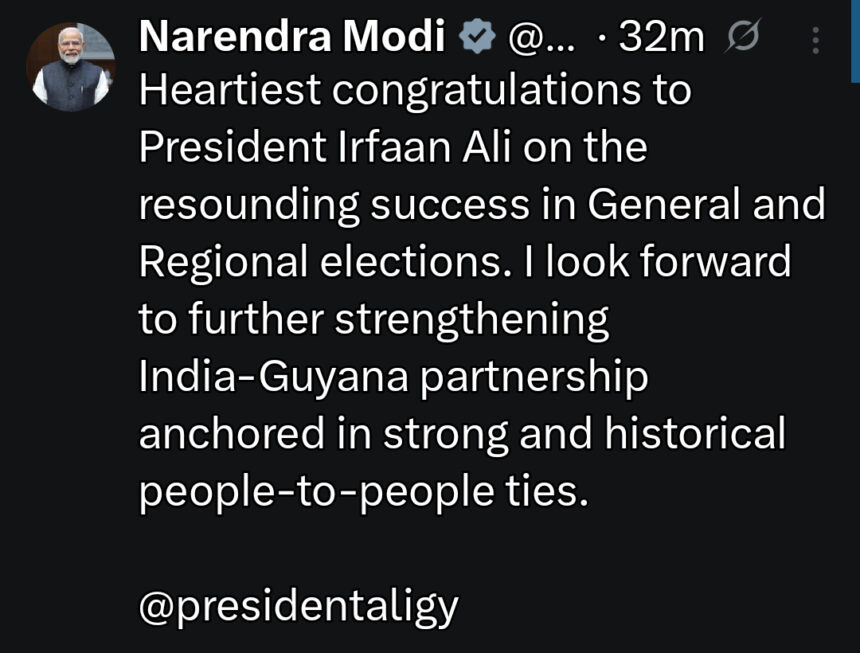The height and width of the screenshot is (653, 860).
Task: Open the three-dot more options menu
Action: [x=817, y=40]
